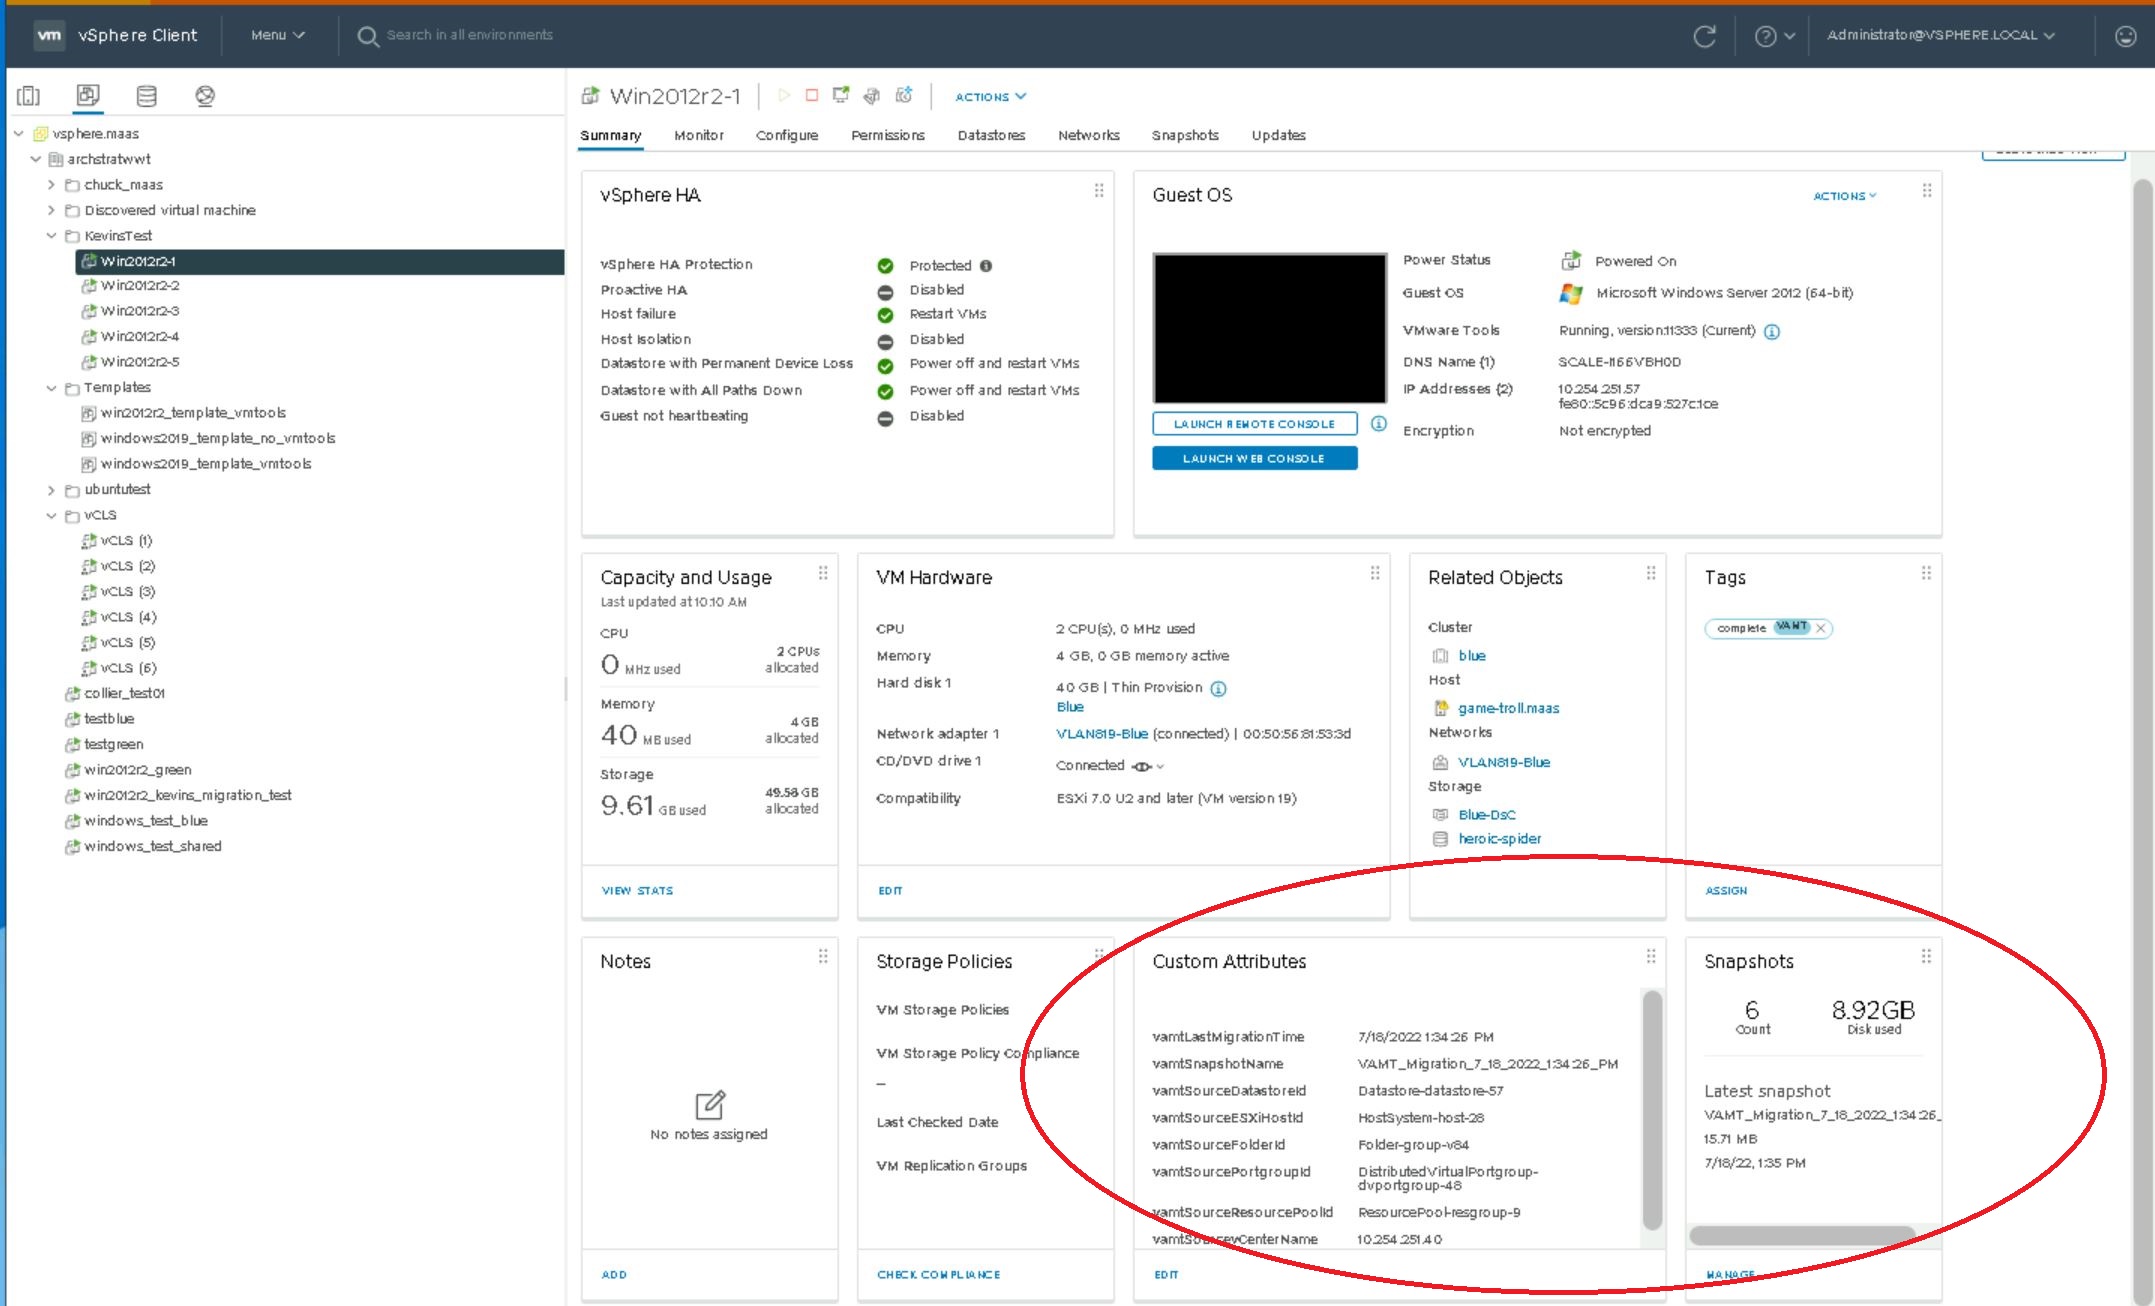
Task: Click ASSIGN in Tags card
Action: [1726, 890]
